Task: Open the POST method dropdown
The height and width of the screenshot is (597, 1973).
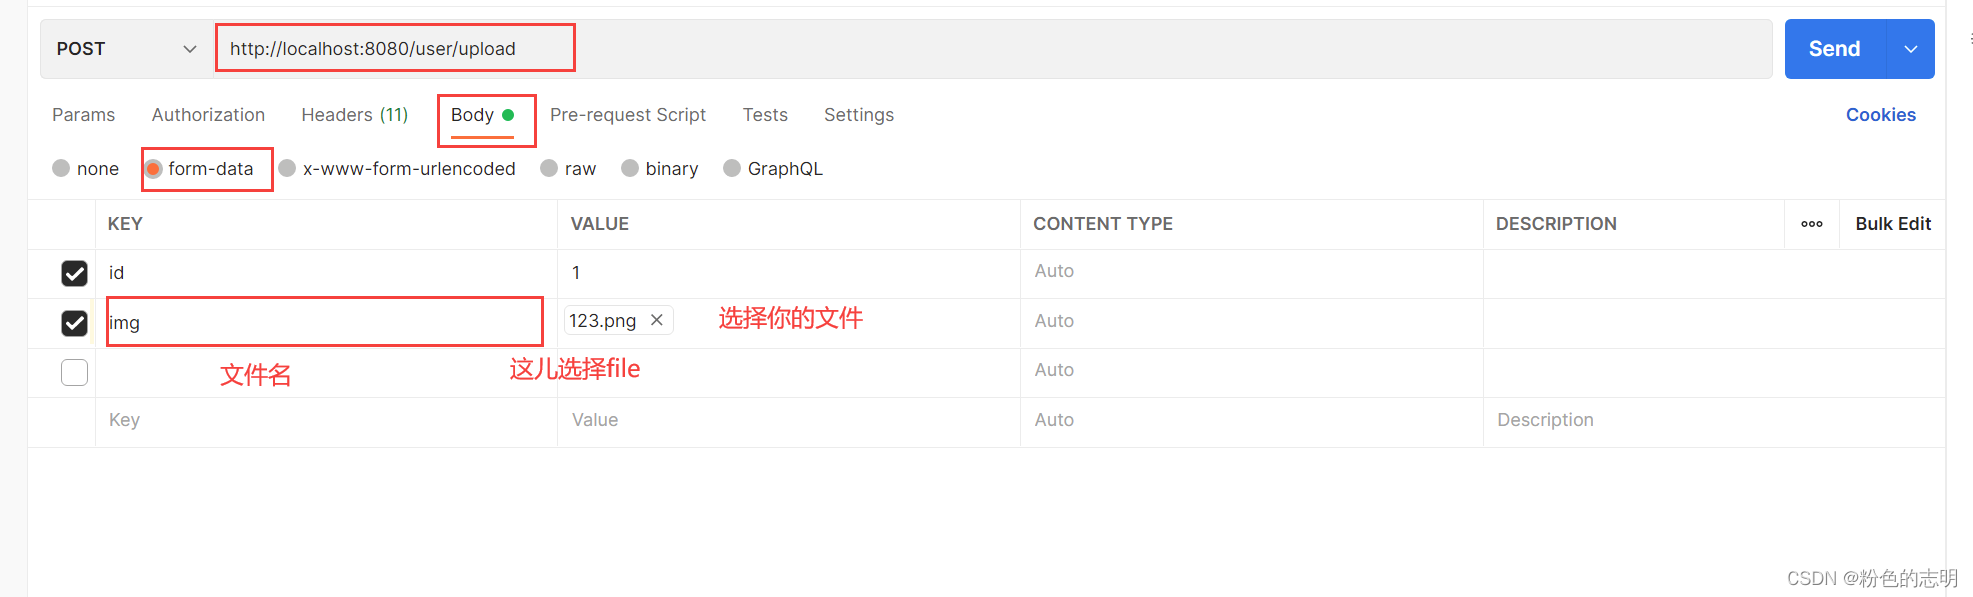Action: (126, 49)
